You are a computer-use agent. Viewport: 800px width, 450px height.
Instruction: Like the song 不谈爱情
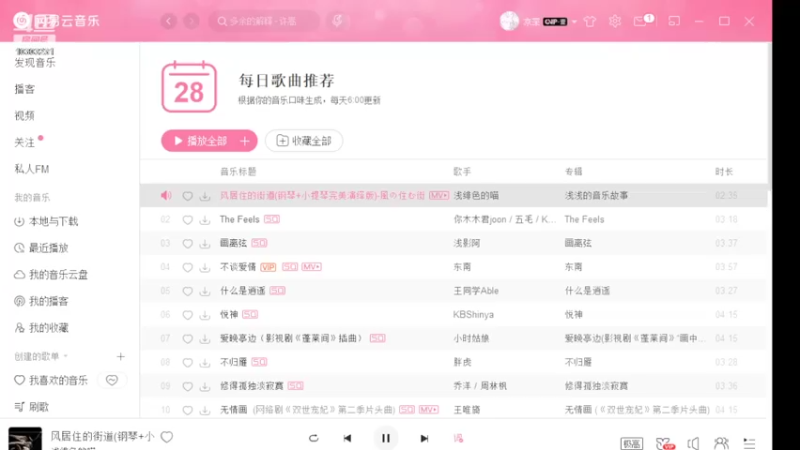188,267
